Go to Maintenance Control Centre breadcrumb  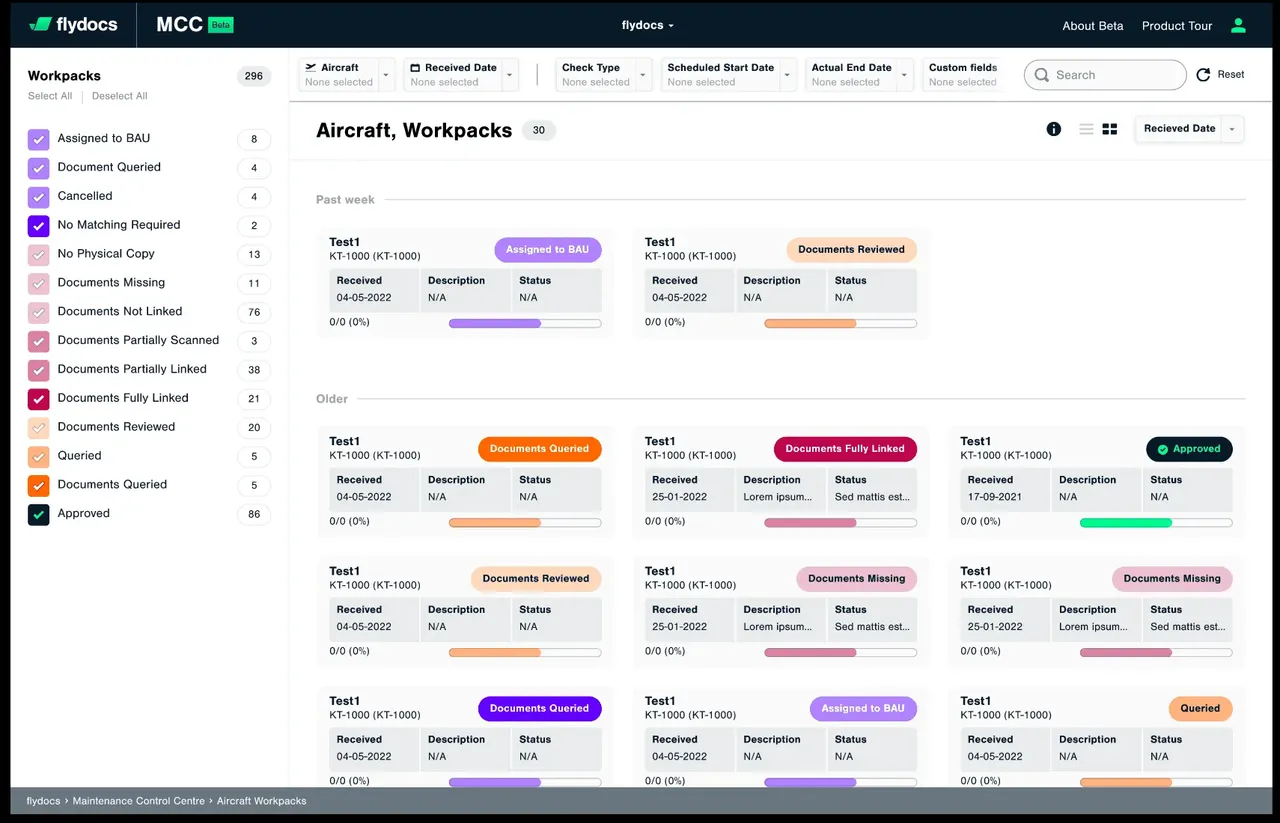[139, 801]
